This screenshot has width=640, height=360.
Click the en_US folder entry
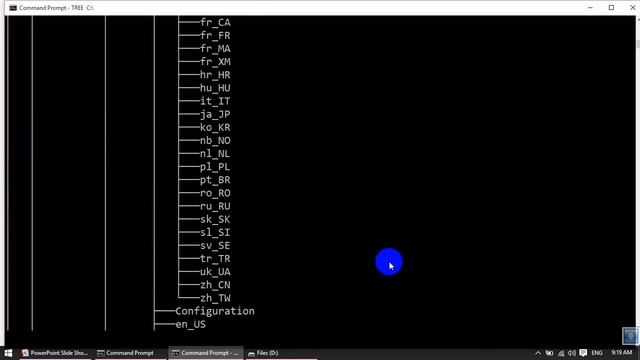(191, 324)
